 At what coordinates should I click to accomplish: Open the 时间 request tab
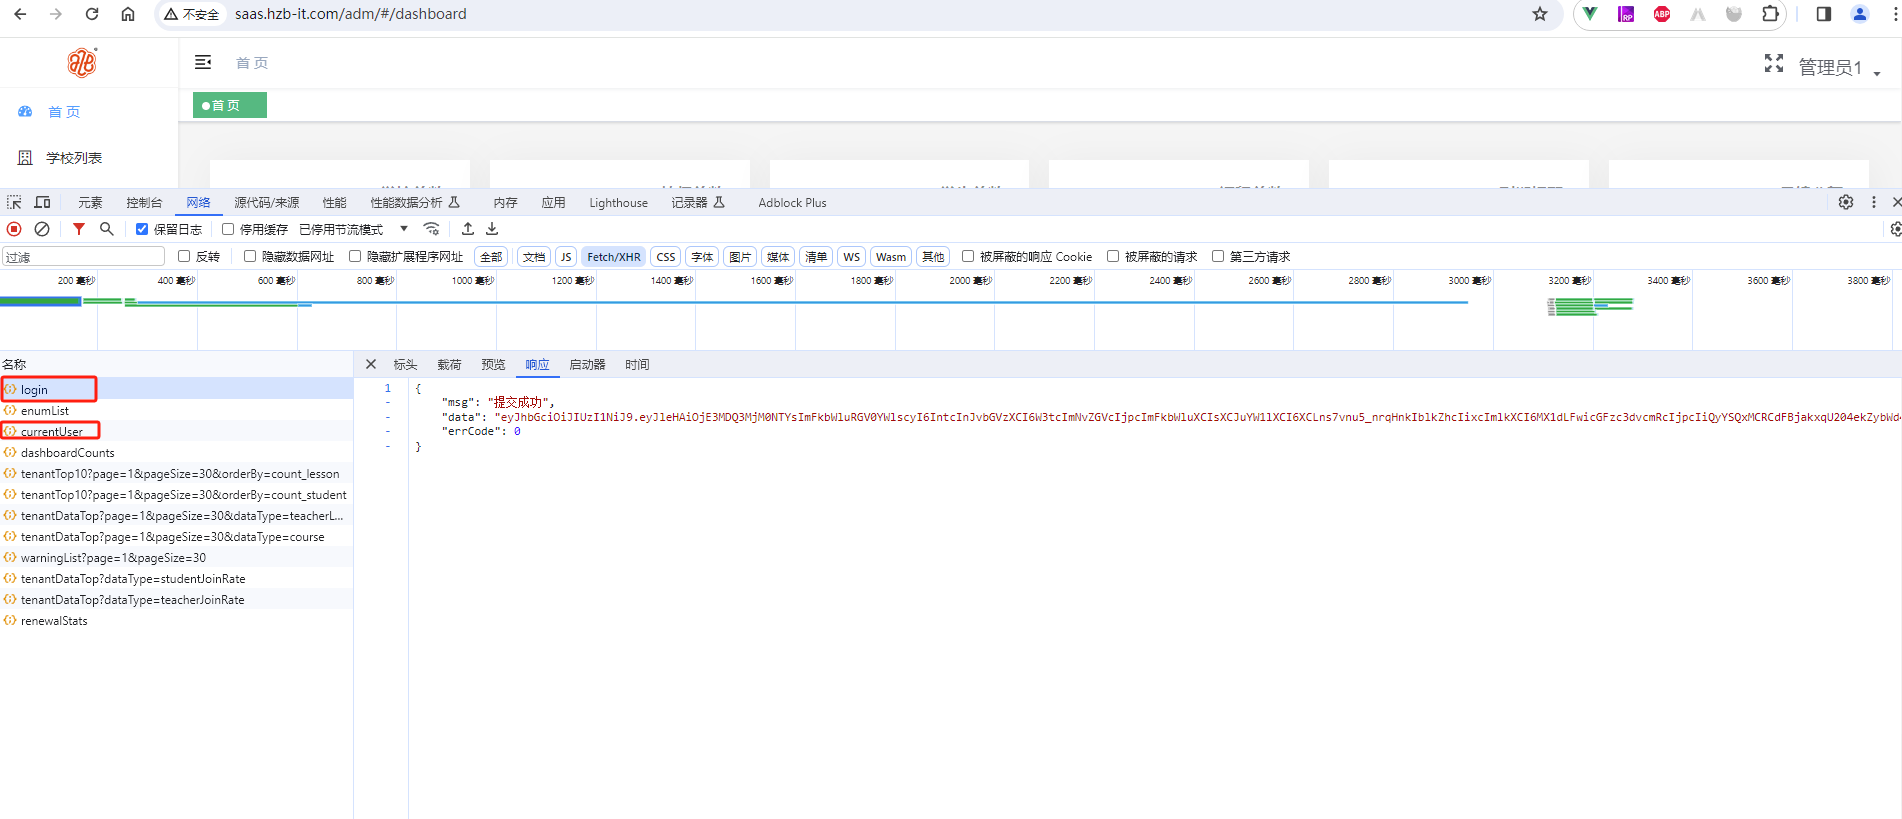[x=637, y=364]
